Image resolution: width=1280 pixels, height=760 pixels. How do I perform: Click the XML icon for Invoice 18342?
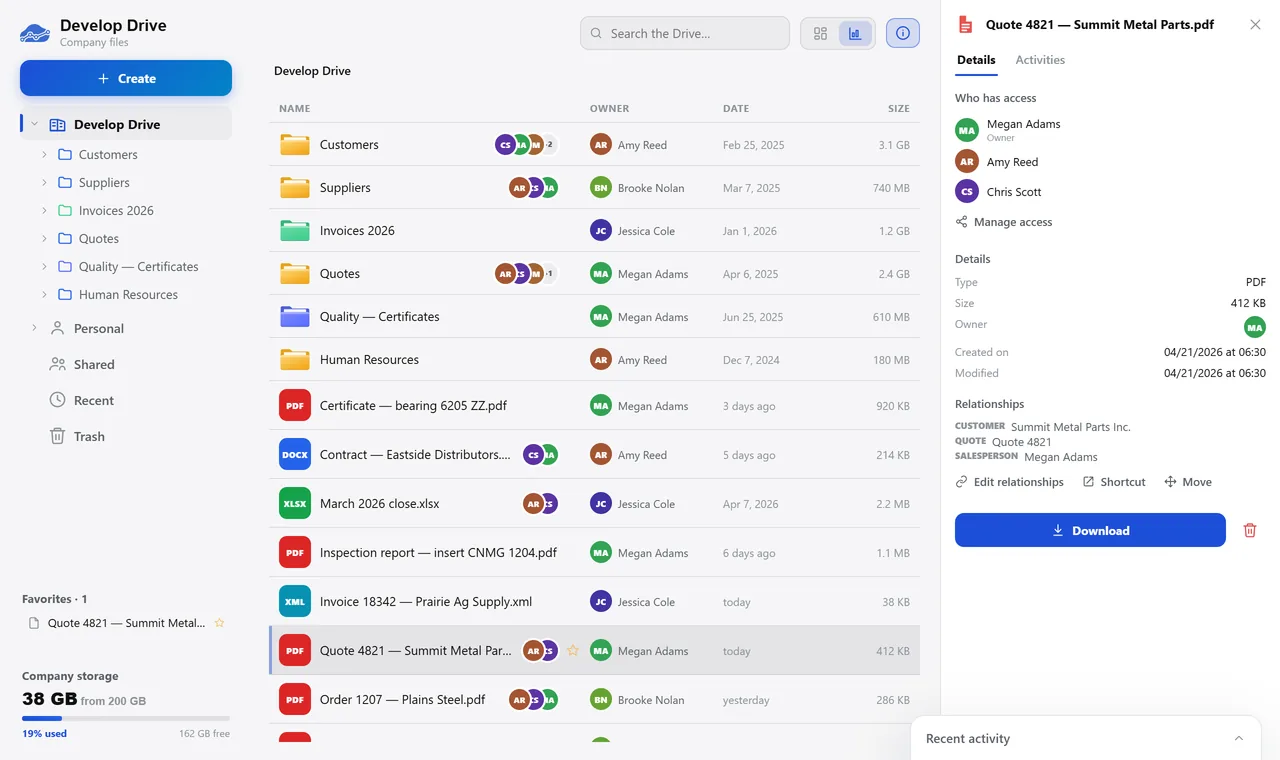(295, 602)
